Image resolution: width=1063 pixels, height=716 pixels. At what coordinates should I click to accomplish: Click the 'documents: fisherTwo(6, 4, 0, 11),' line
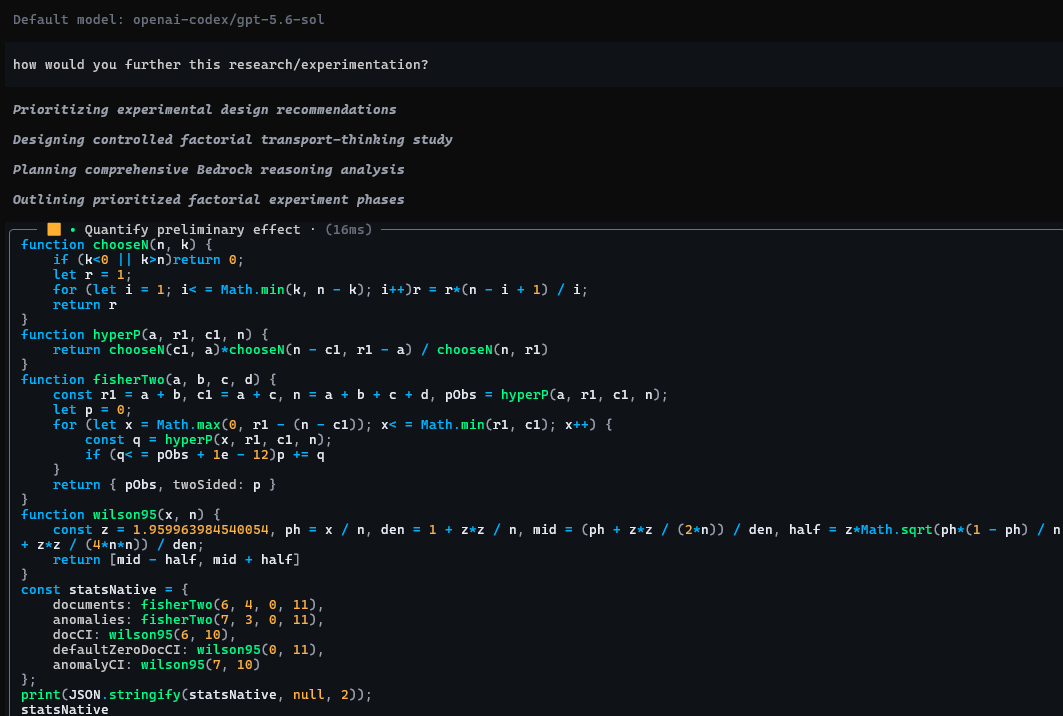(x=188, y=605)
